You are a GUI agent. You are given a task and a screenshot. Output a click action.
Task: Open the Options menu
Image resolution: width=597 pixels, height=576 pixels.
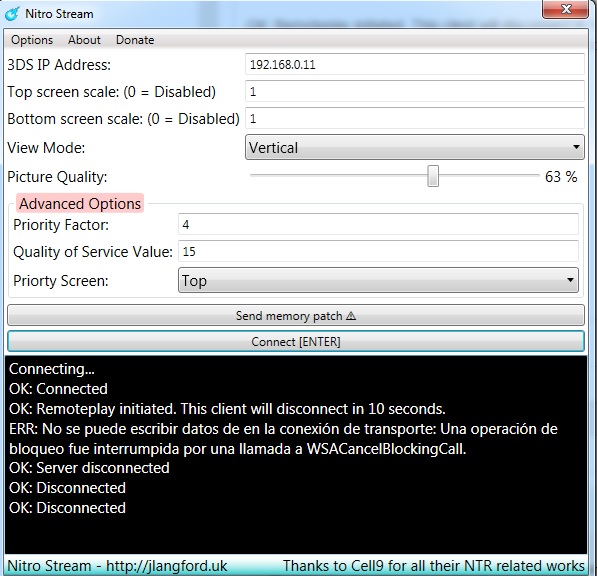(32, 40)
